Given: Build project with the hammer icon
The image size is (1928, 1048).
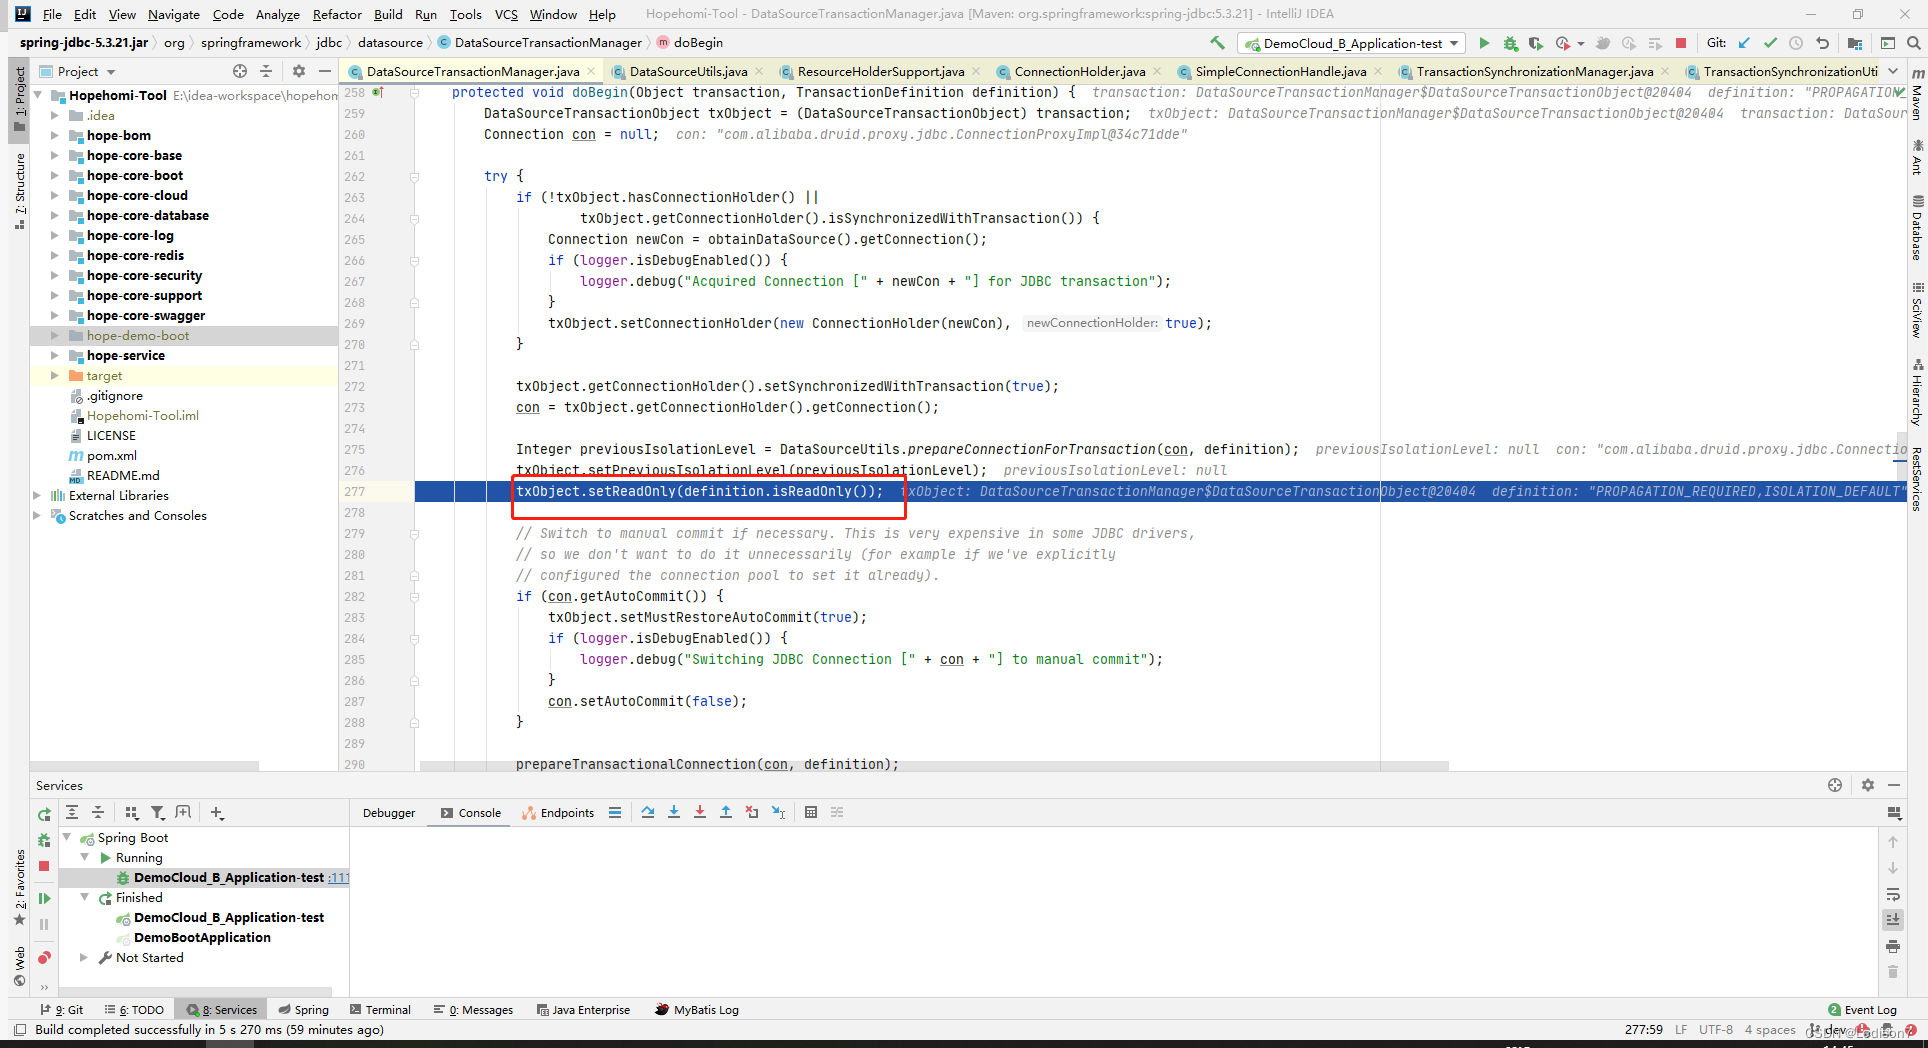Looking at the screenshot, I should click(1217, 43).
